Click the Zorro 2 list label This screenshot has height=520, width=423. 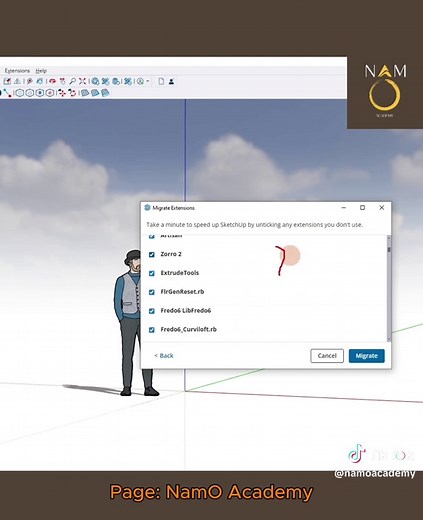(171, 254)
